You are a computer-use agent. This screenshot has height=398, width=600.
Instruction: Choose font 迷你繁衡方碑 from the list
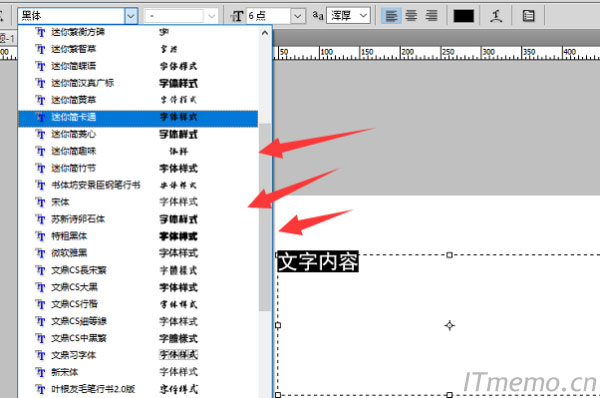(138, 32)
